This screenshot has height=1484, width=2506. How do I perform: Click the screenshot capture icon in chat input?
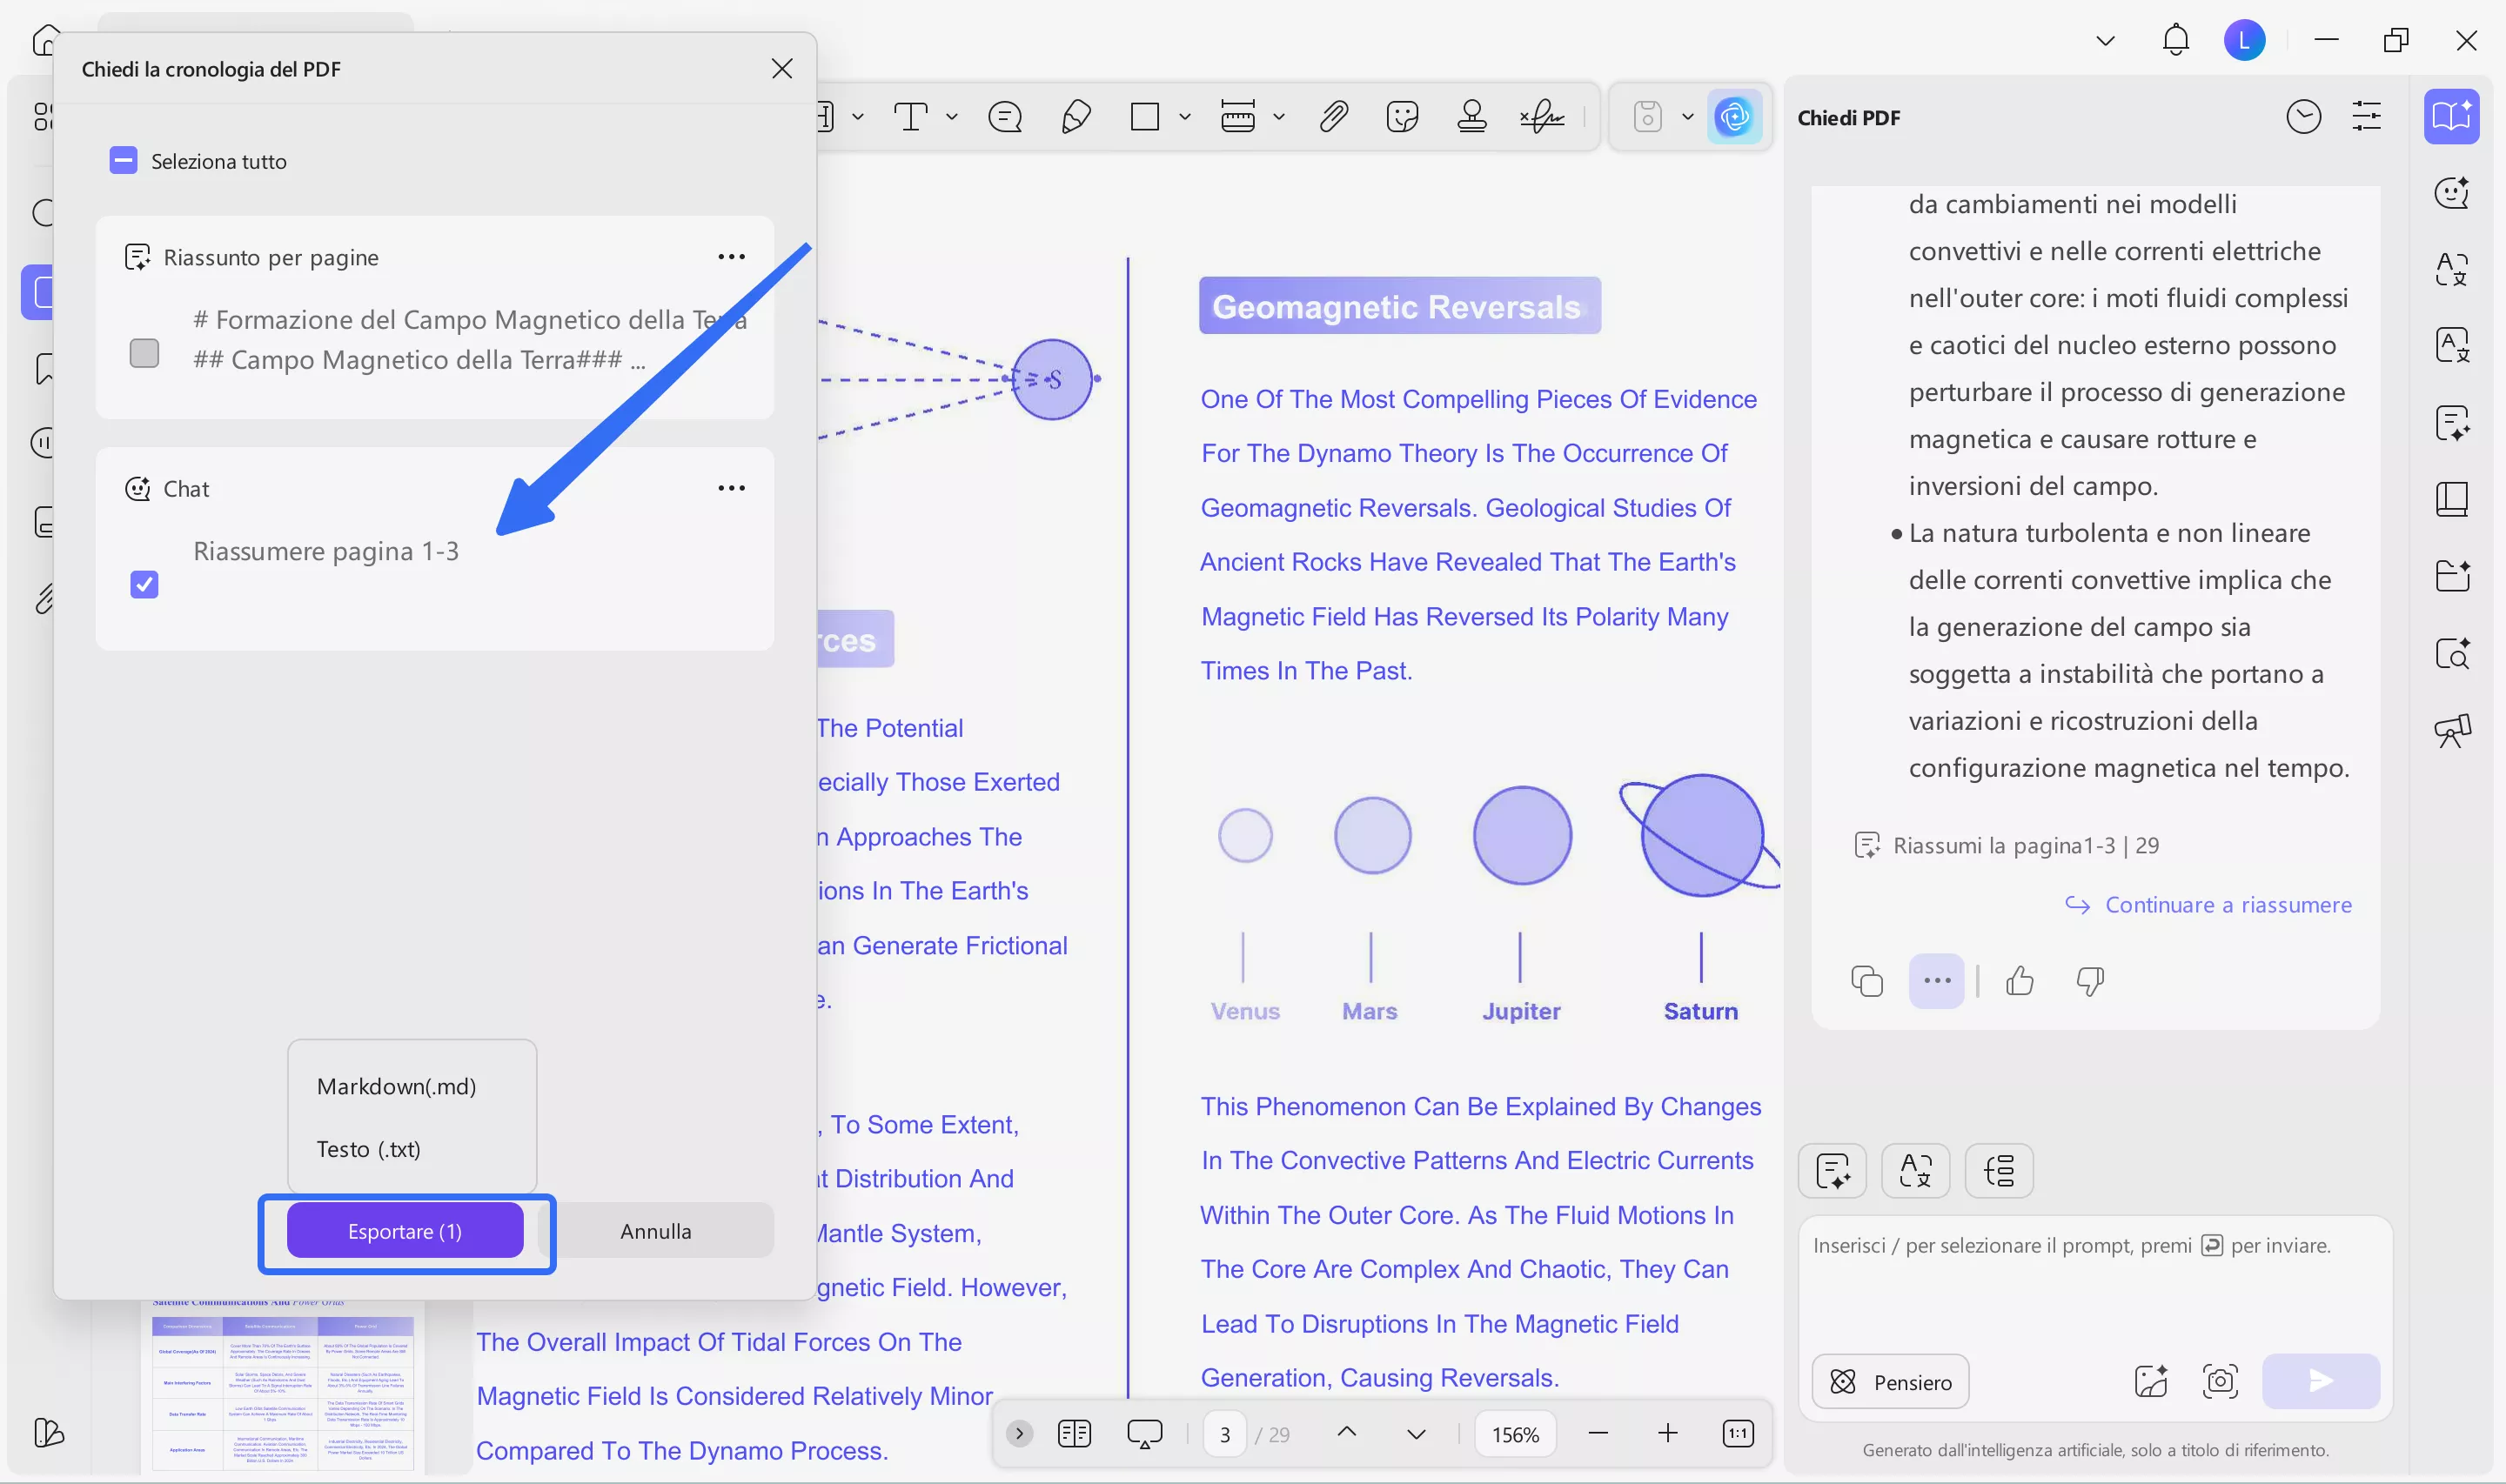(x=2219, y=1381)
